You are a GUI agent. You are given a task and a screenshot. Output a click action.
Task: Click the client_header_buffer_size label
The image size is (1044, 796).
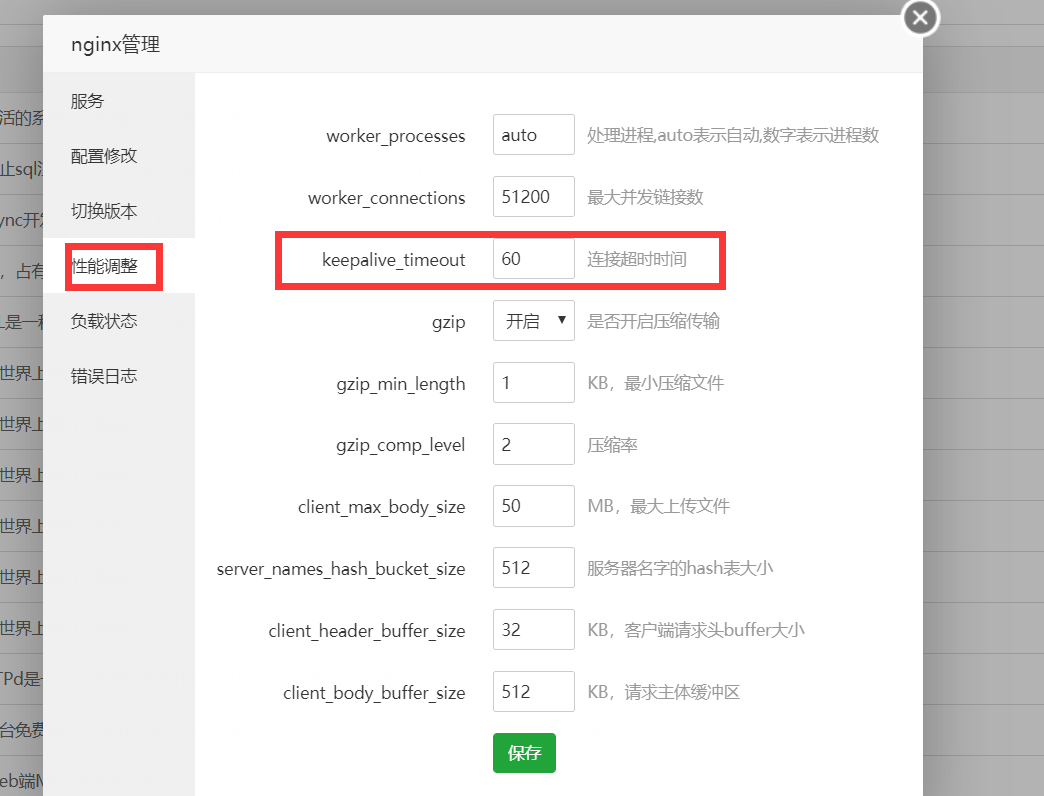coord(367,631)
